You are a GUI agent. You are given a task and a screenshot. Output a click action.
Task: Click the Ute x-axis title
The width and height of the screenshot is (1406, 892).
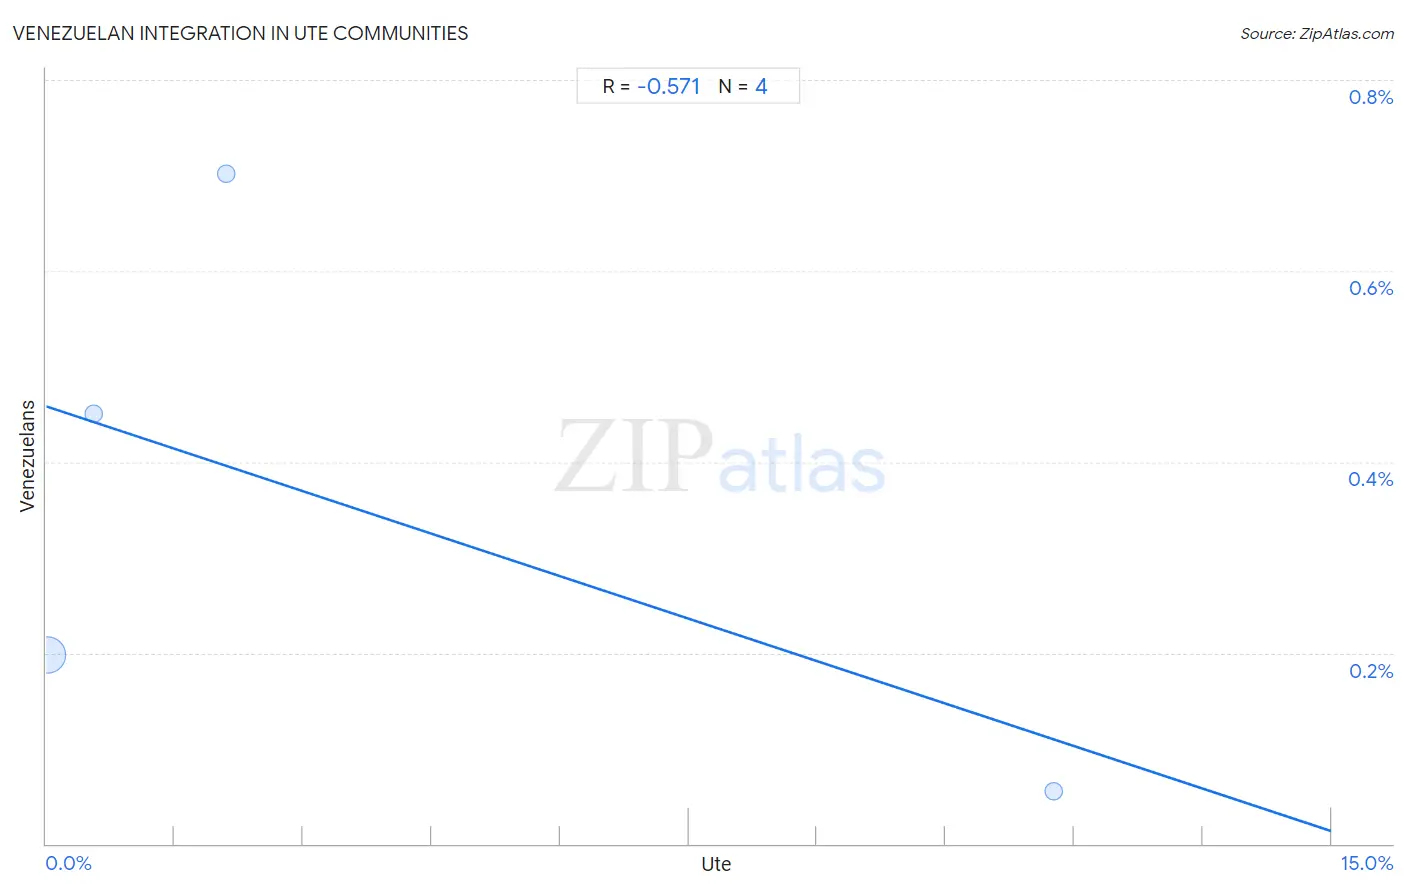click(x=716, y=864)
